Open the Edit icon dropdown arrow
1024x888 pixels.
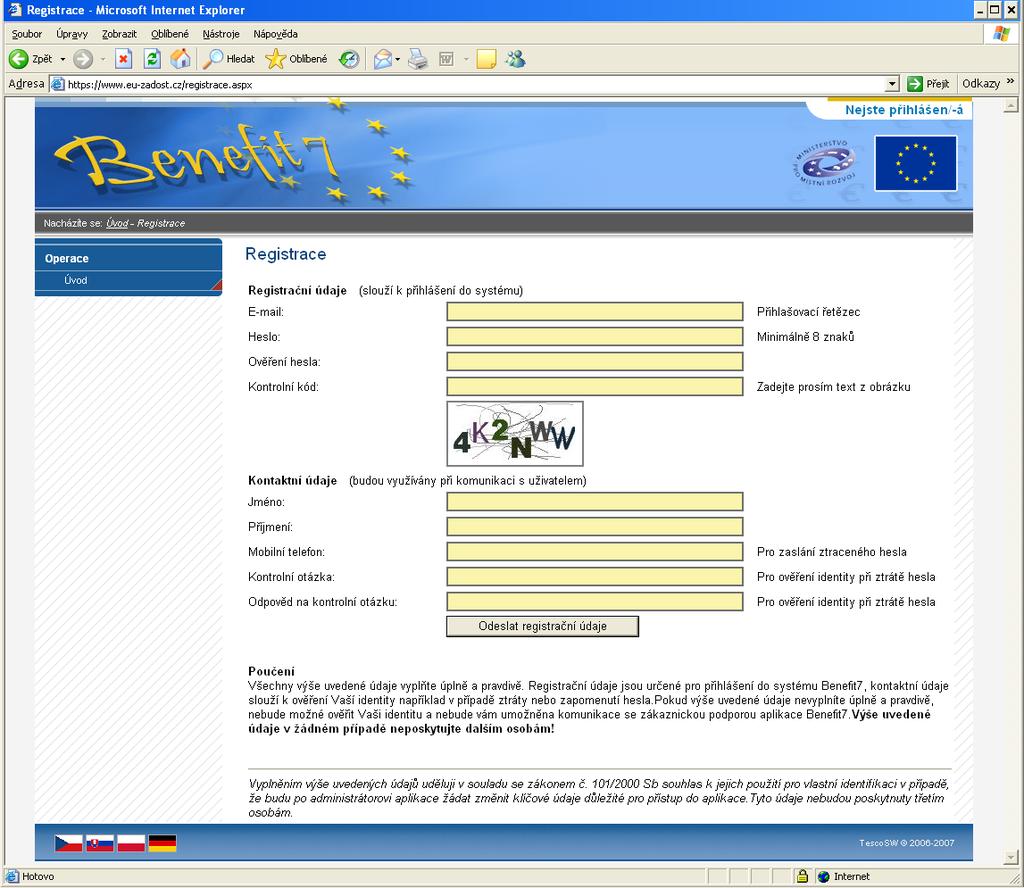[466, 59]
